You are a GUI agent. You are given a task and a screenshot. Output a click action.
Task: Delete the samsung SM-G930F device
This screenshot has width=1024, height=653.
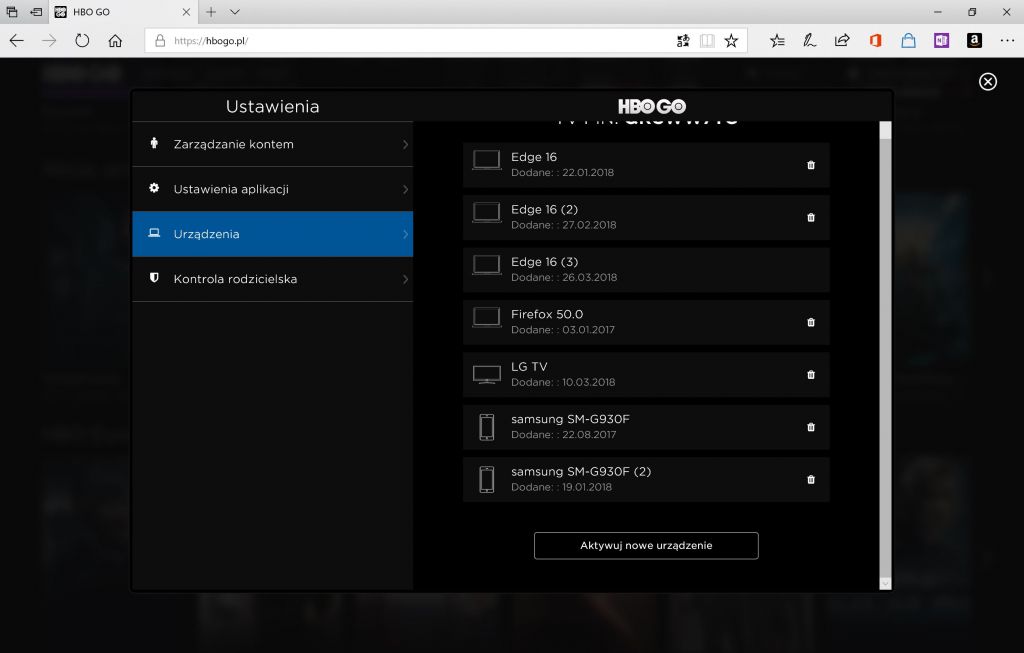810,427
